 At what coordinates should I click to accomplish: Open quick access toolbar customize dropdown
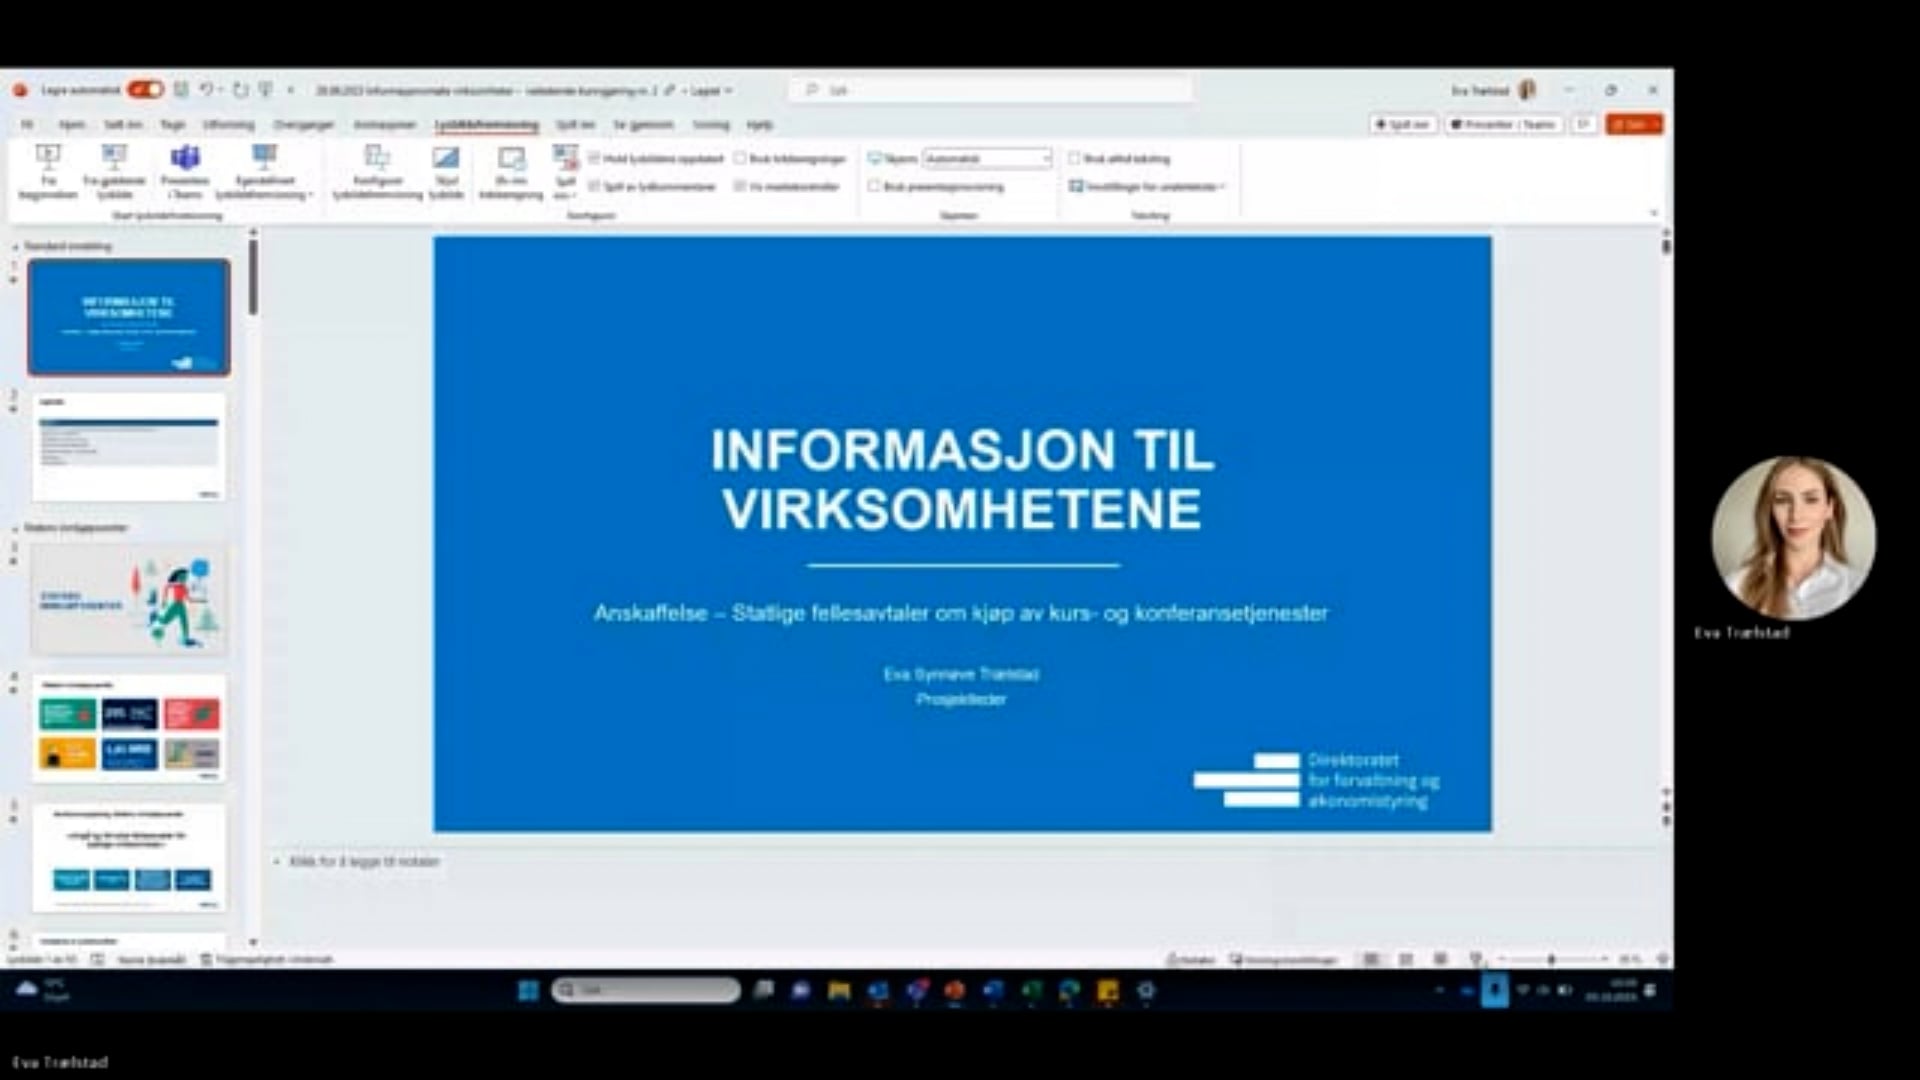pyautogui.click(x=291, y=90)
